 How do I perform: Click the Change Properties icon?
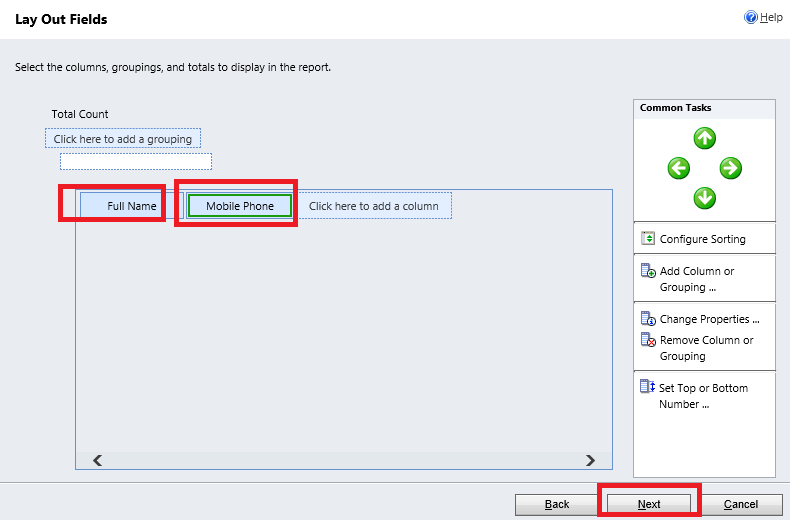coord(648,318)
